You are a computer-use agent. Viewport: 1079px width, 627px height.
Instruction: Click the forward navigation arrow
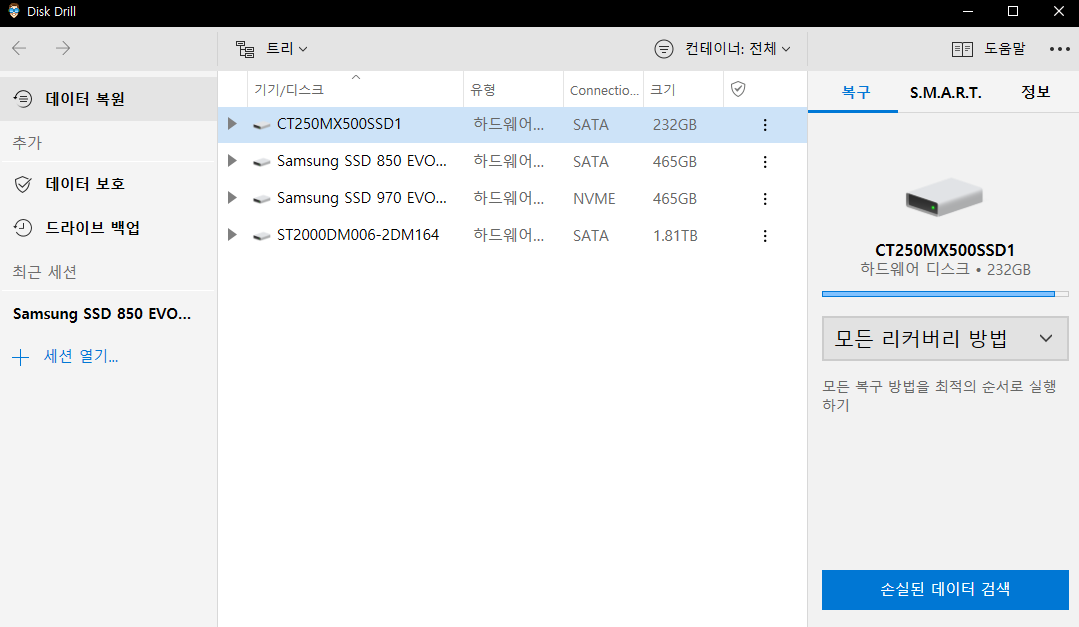tap(63, 48)
